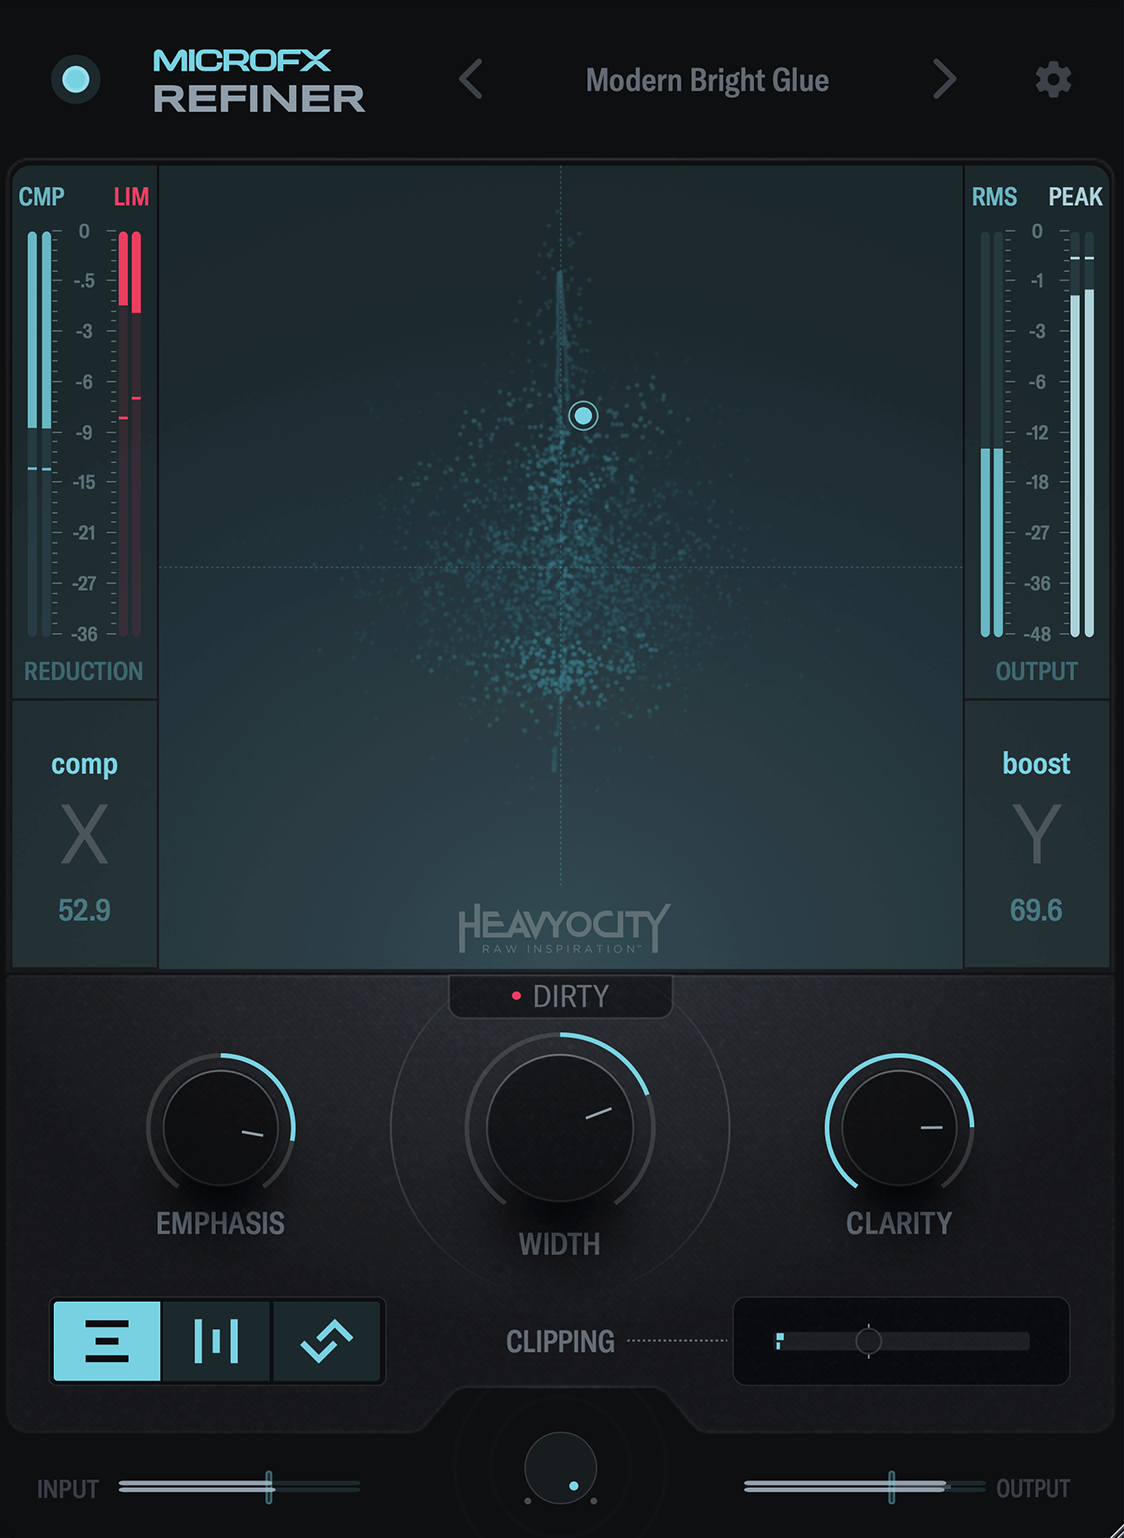Click the CLARITY knob
This screenshot has width=1124, height=1538.
(899, 1127)
